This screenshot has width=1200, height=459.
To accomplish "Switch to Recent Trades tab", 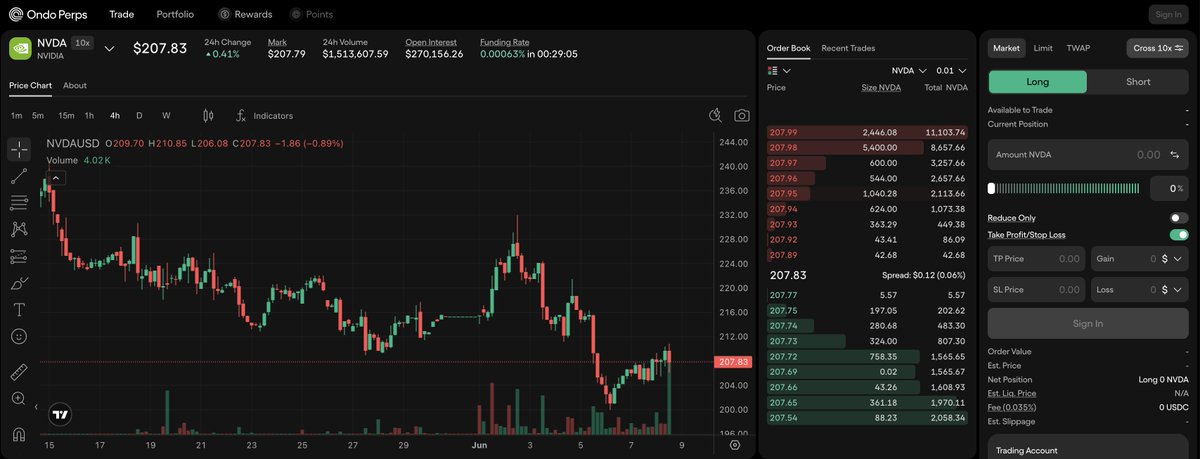I will [848, 48].
